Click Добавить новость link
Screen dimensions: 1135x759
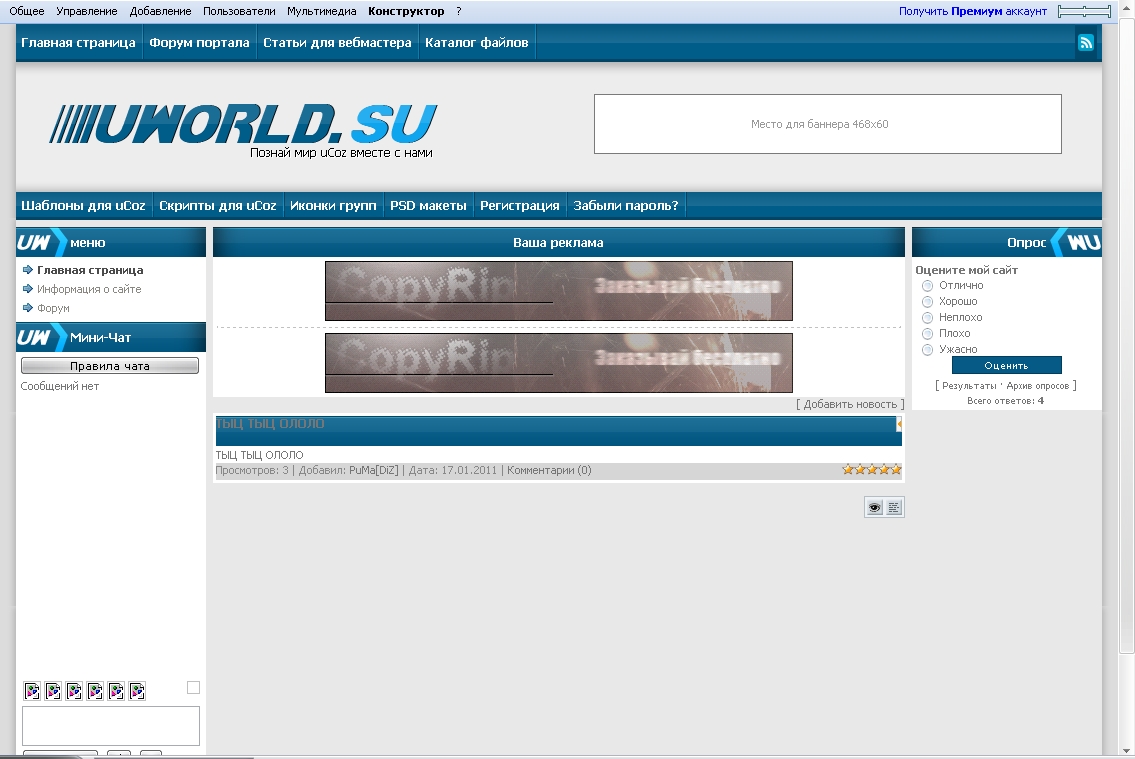pos(850,404)
